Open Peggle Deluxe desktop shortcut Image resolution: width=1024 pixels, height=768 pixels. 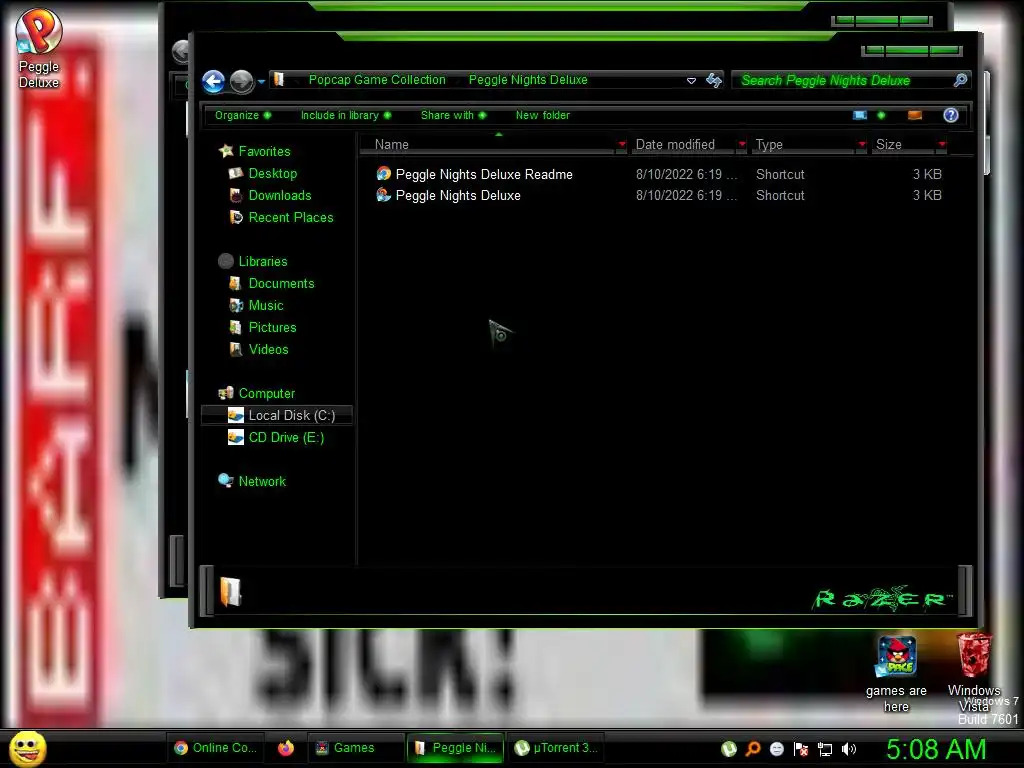[x=39, y=48]
